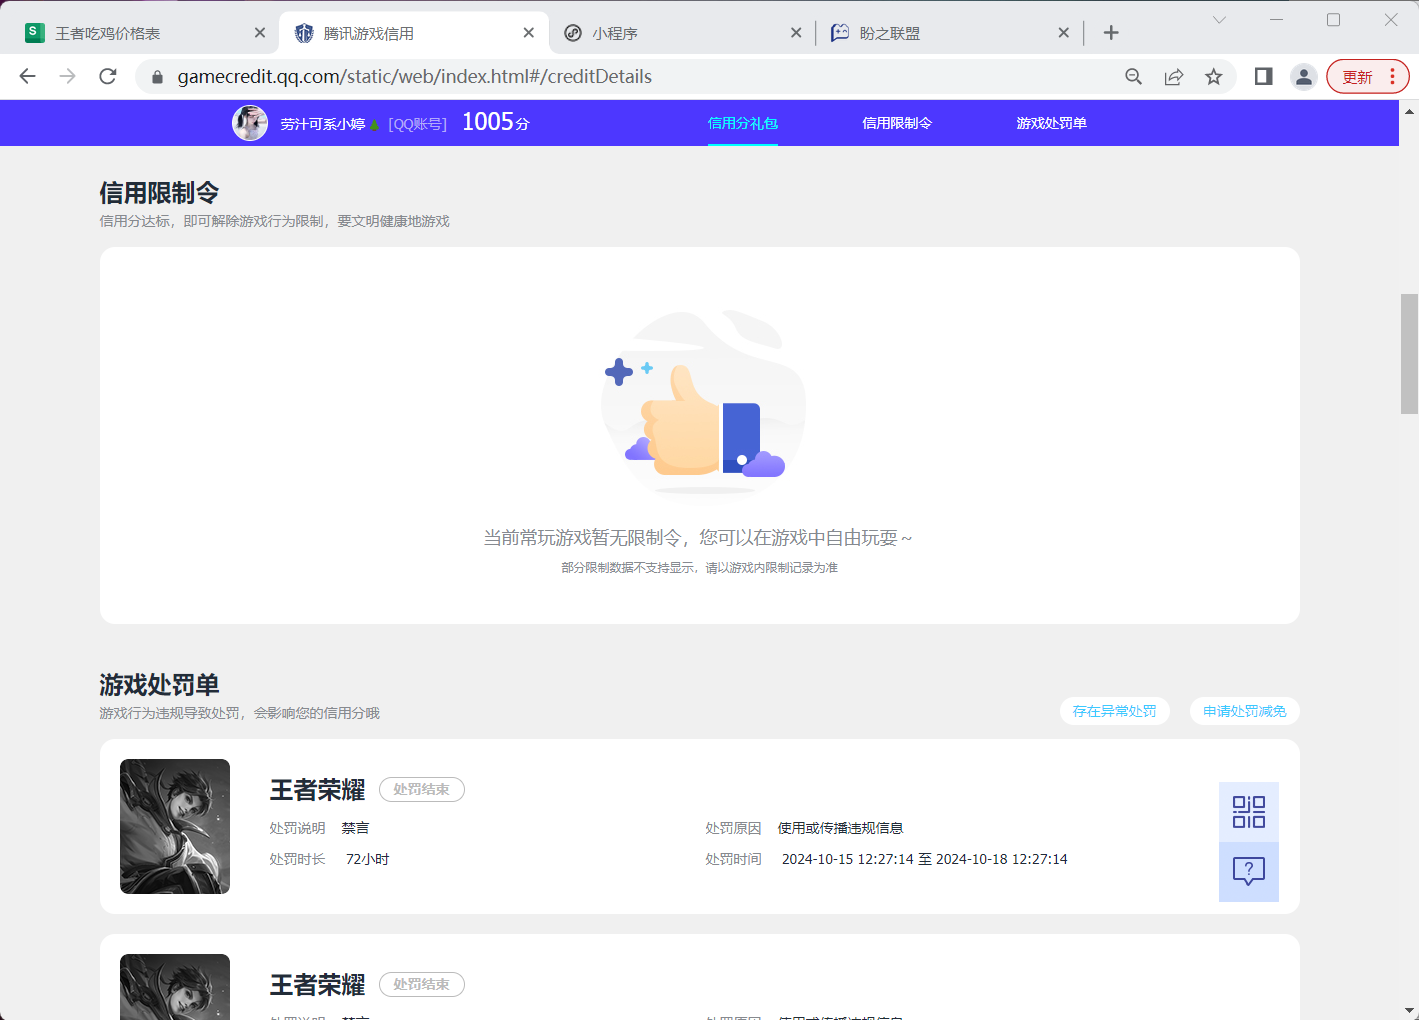The height and width of the screenshot is (1020, 1419).
Task: Click 处罚结束 badge on first card
Action: pyautogui.click(x=422, y=789)
